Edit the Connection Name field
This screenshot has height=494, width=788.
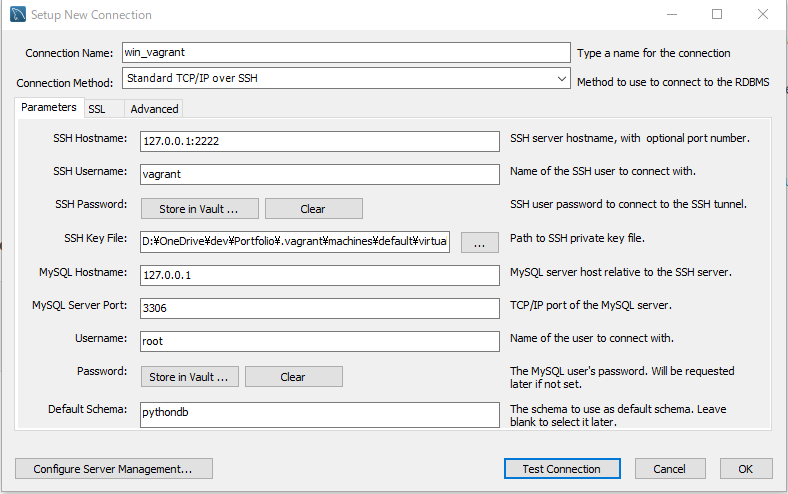[x=346, y=52]
